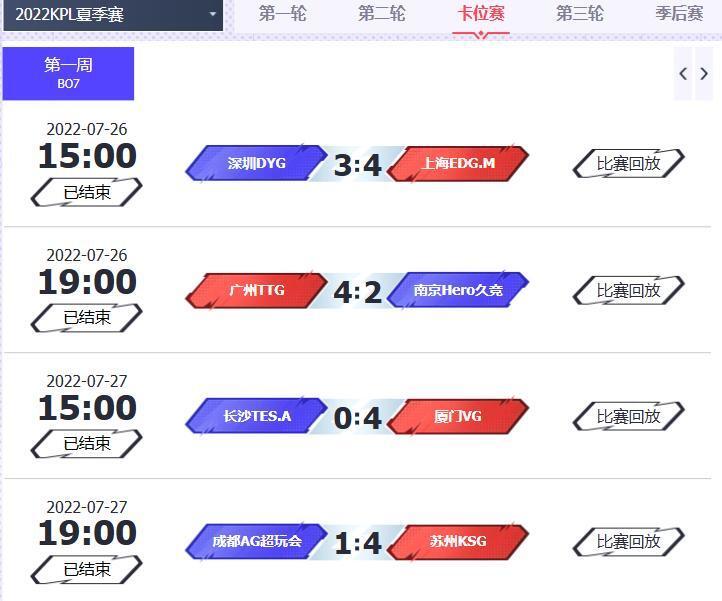Watch 比赛回放 for DYG vs EDG.M match
The height and width of the screenshot is (601, 722).
[x=629, y=163]
